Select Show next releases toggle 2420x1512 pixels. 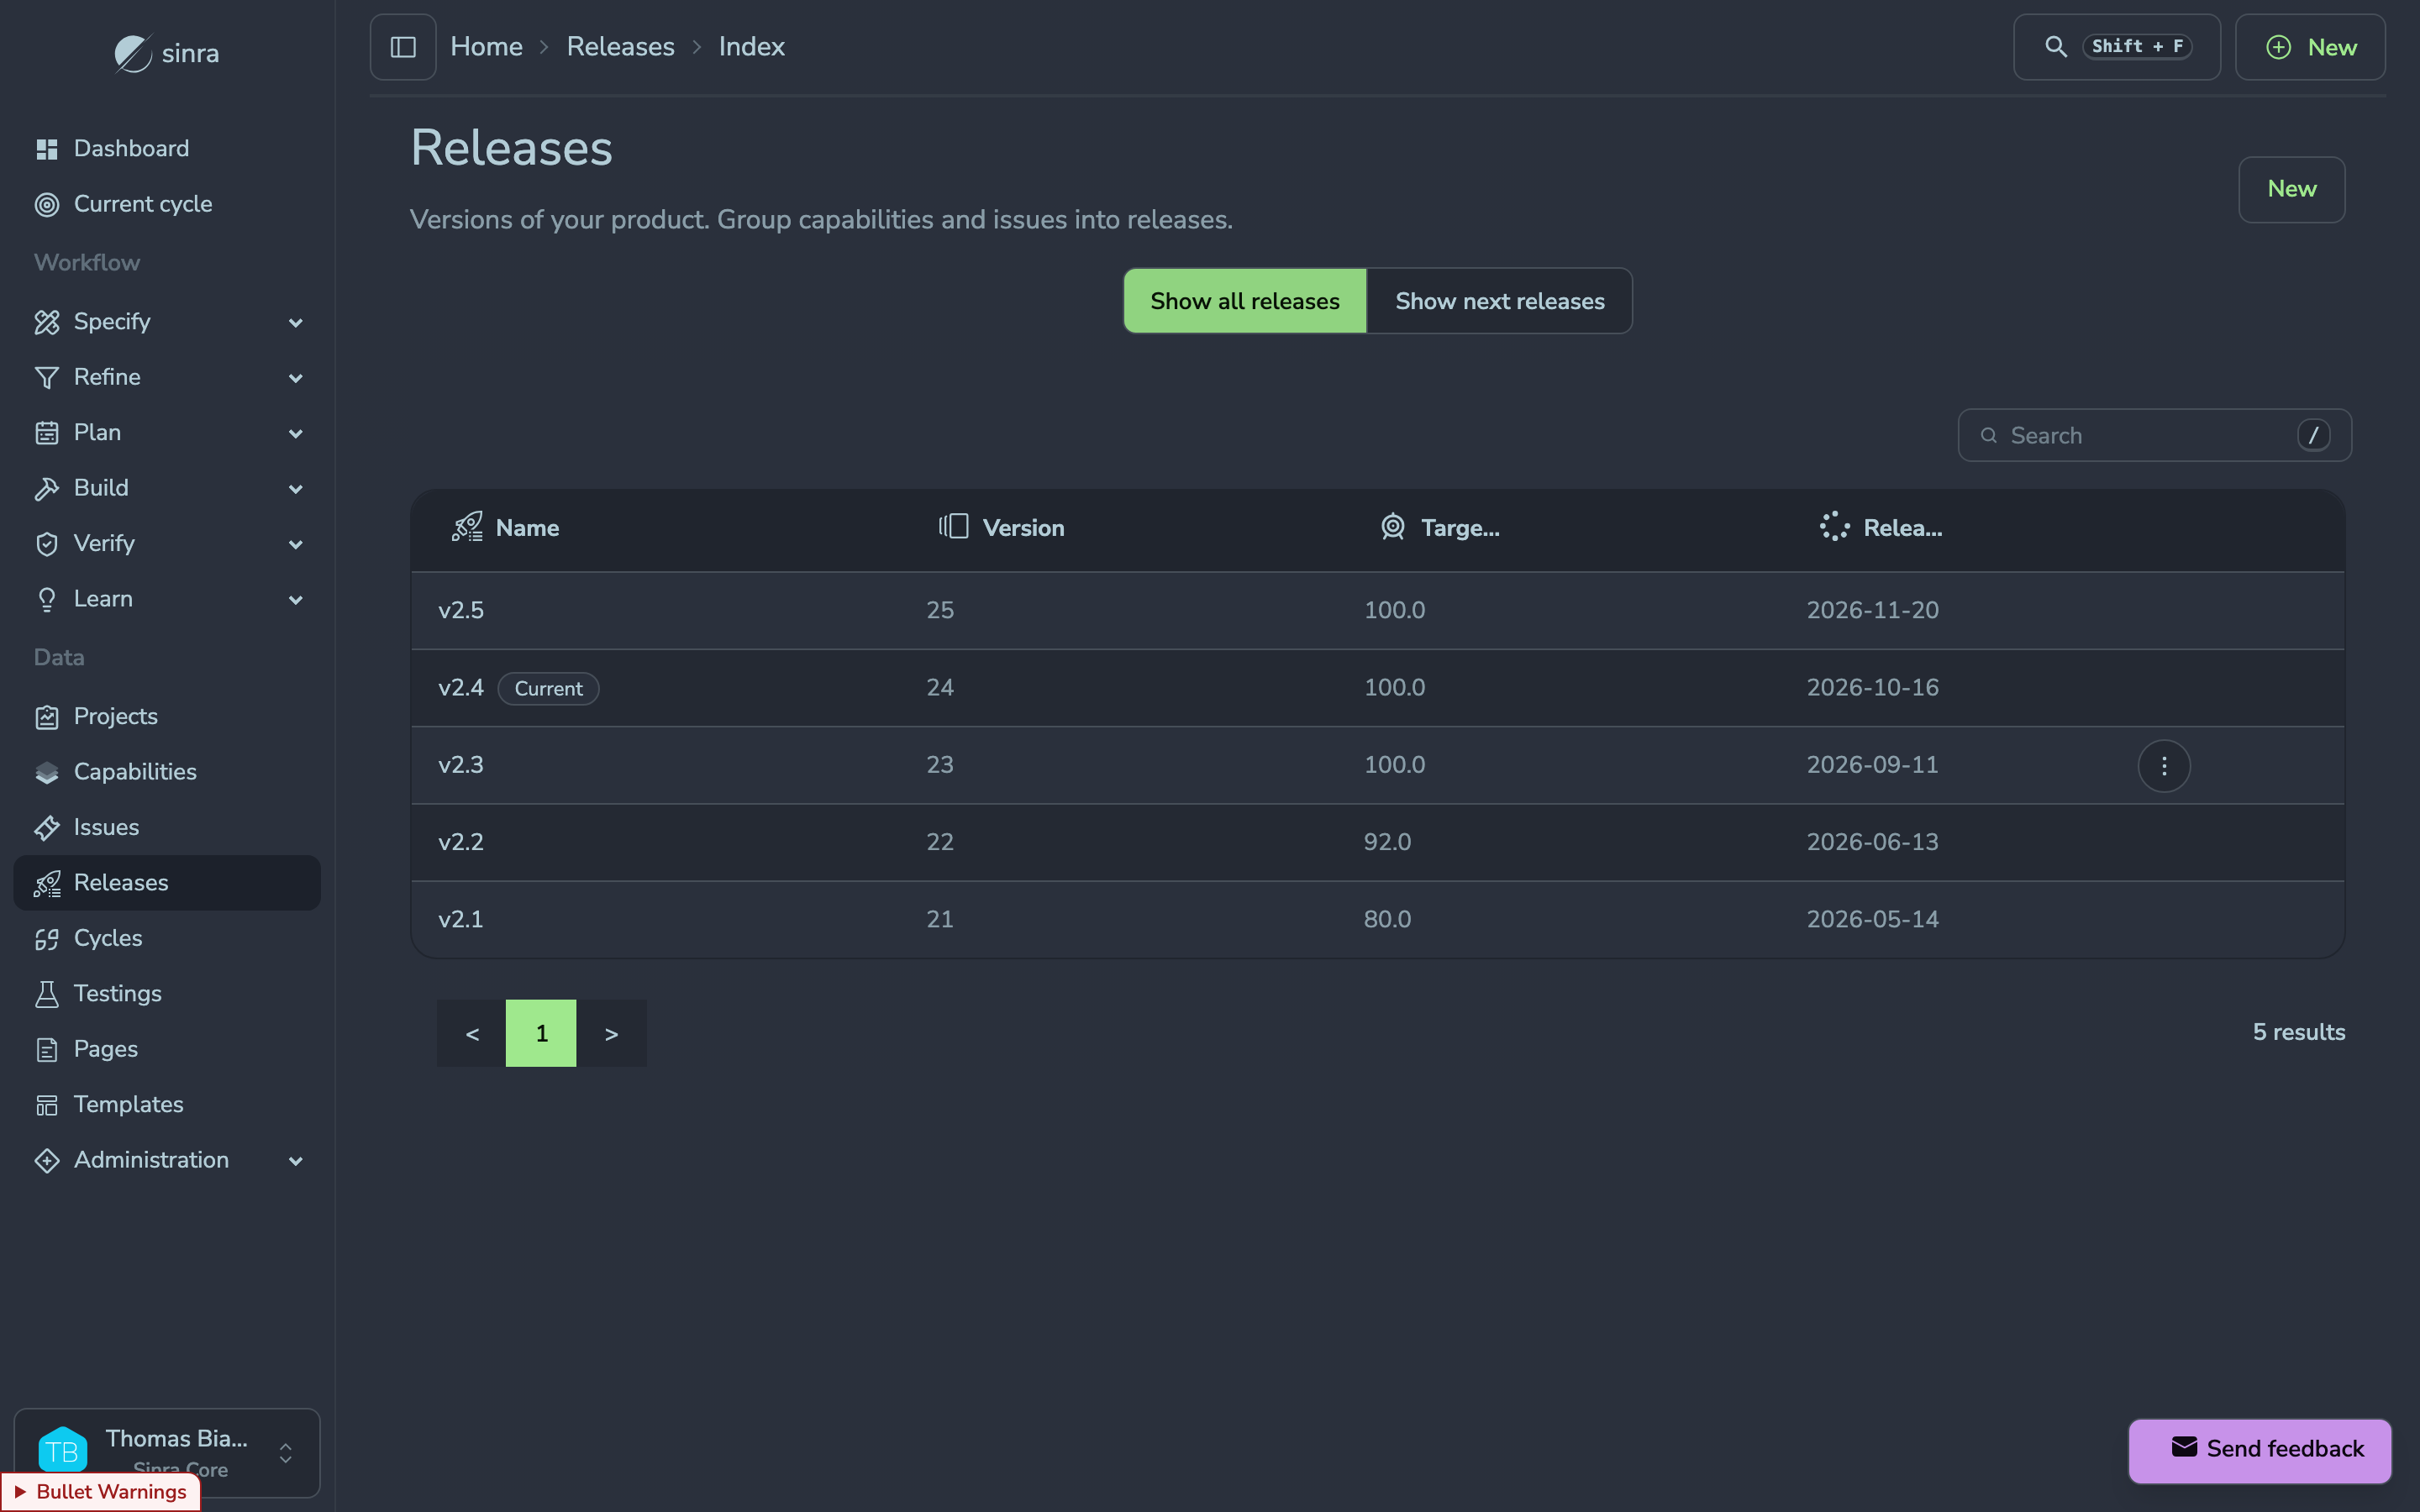pos(1500,301)
